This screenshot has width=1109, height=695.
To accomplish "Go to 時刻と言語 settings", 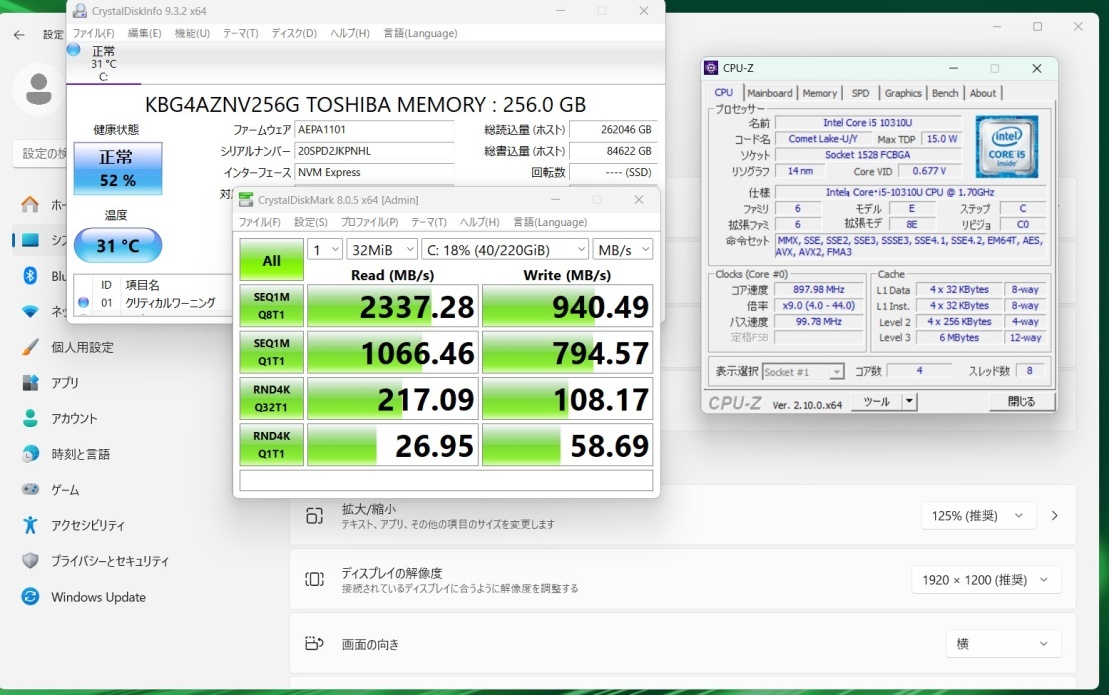I will [80, 454].
